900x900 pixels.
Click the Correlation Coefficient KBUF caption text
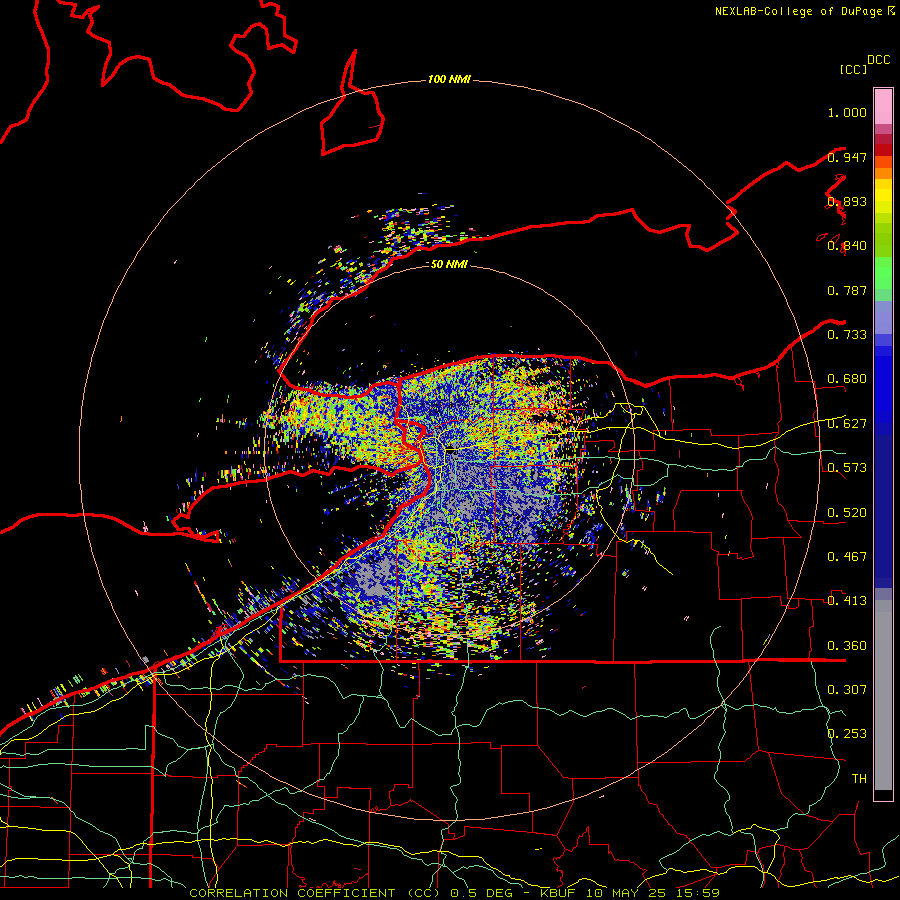[454, 893]
